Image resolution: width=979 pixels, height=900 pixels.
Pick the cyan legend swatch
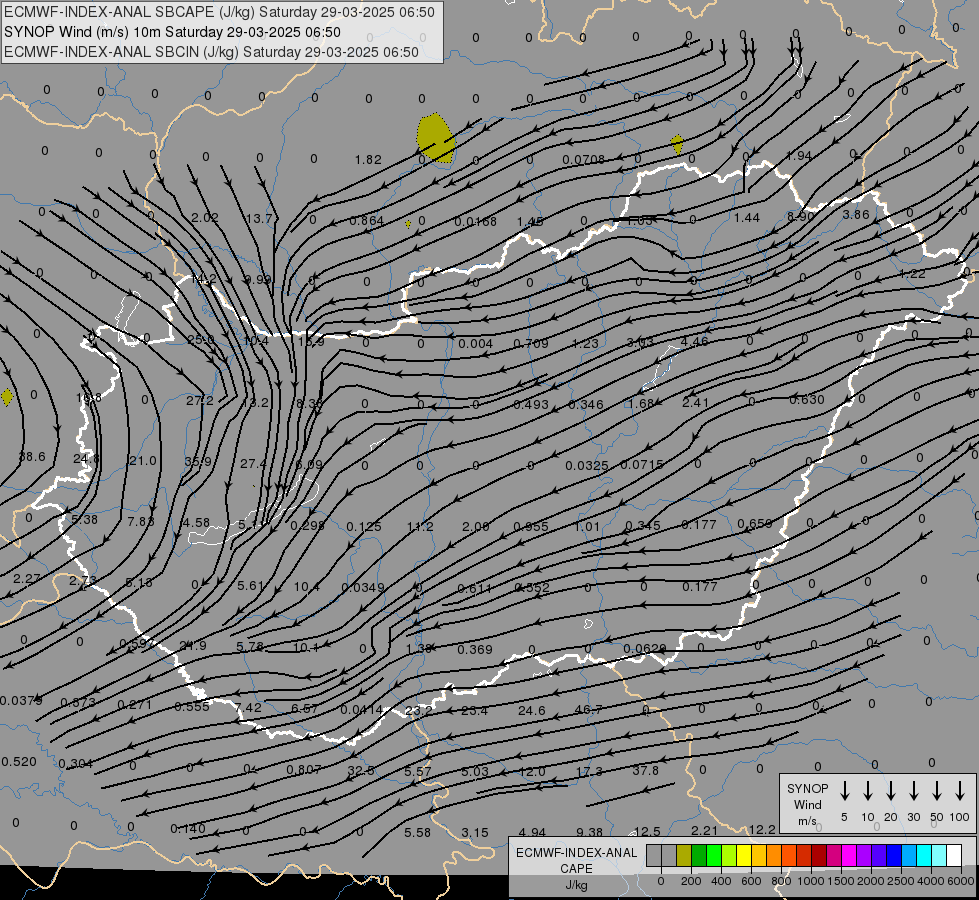(923, 855)
